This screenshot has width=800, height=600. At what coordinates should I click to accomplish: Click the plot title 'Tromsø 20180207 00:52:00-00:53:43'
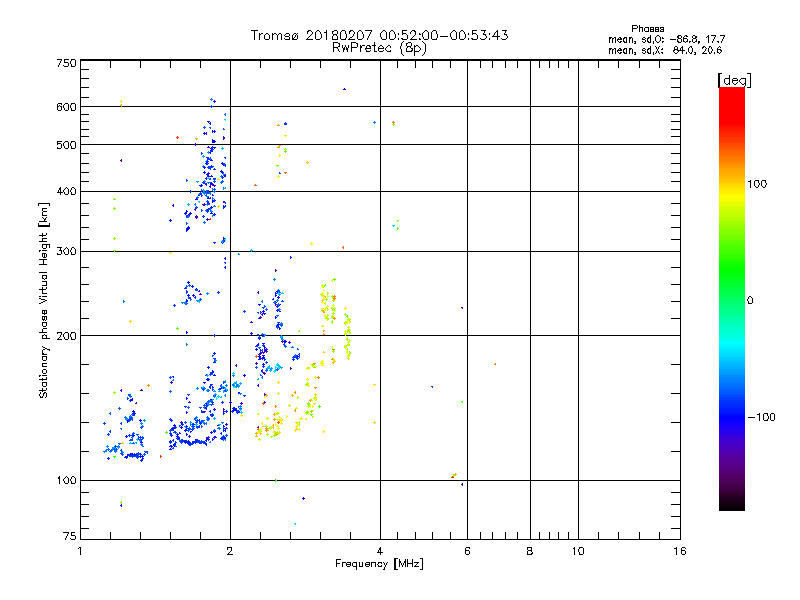click(x=379, y=35)
